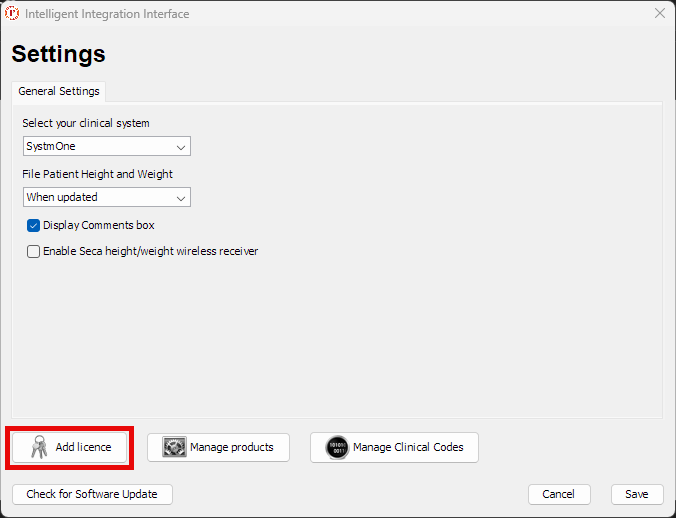Switch to the General Settings tab
676x518 pixels.
click(59, 91)
